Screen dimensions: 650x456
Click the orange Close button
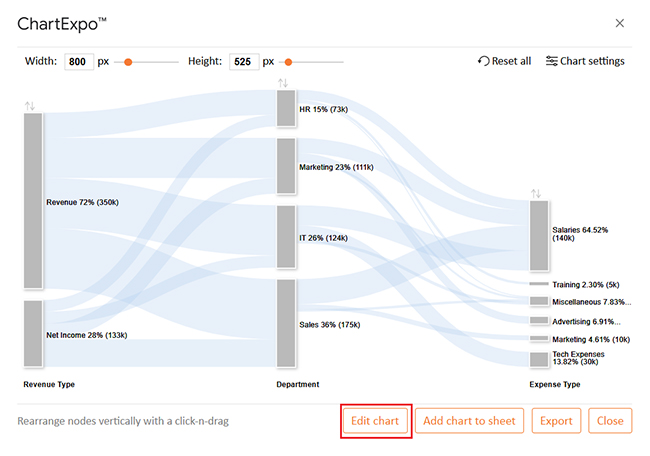pyautogui.click(x=610, y=421)
